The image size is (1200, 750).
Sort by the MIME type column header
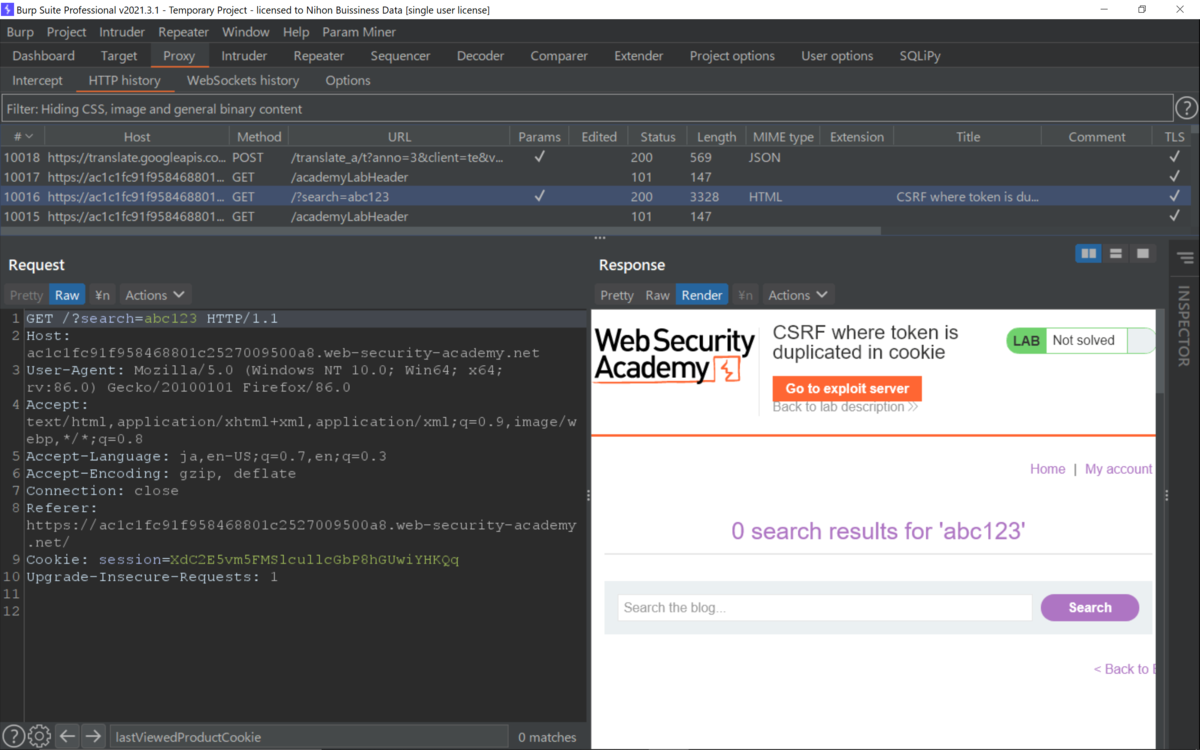tap(782, 137)
